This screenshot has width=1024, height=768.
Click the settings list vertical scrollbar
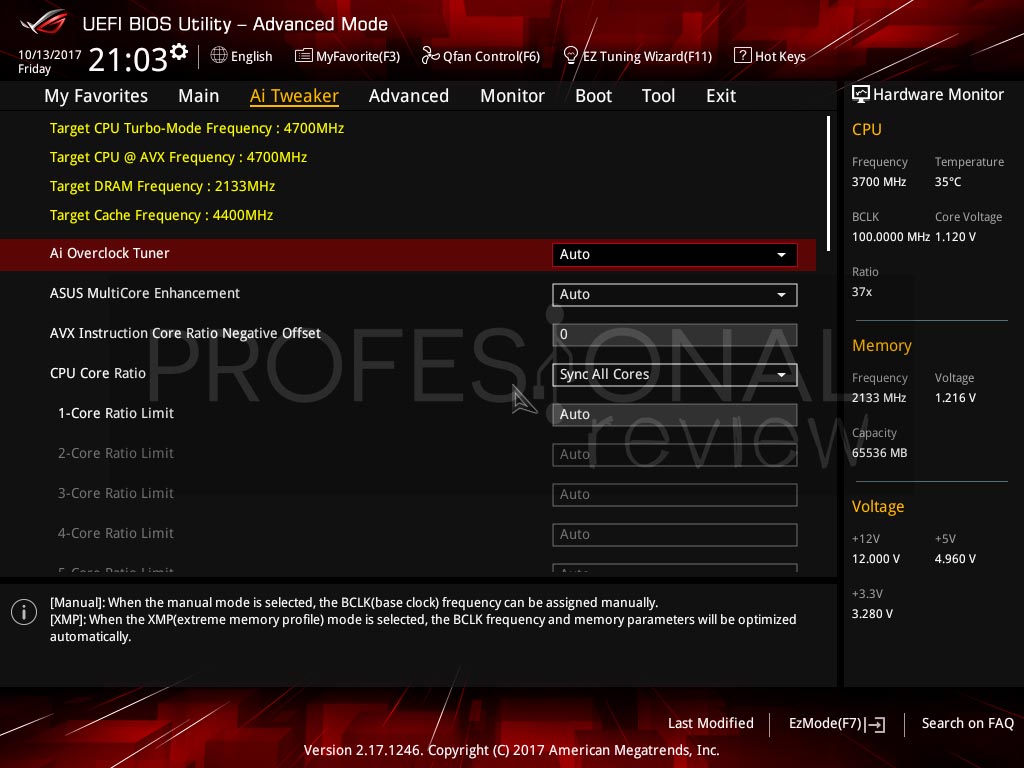[828, 184]
